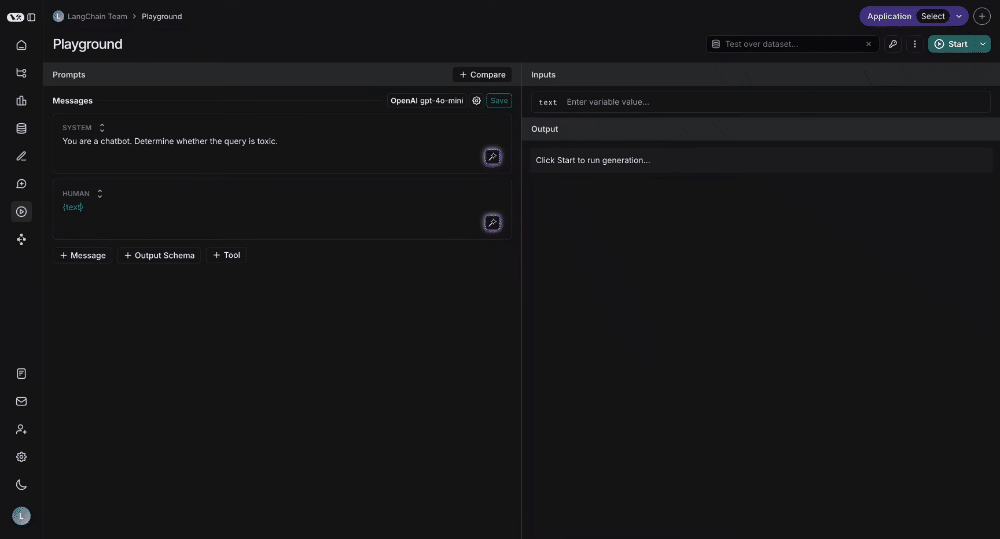Open the envelope icon in sidebar

pyautogui.click(x=21, y=401)
